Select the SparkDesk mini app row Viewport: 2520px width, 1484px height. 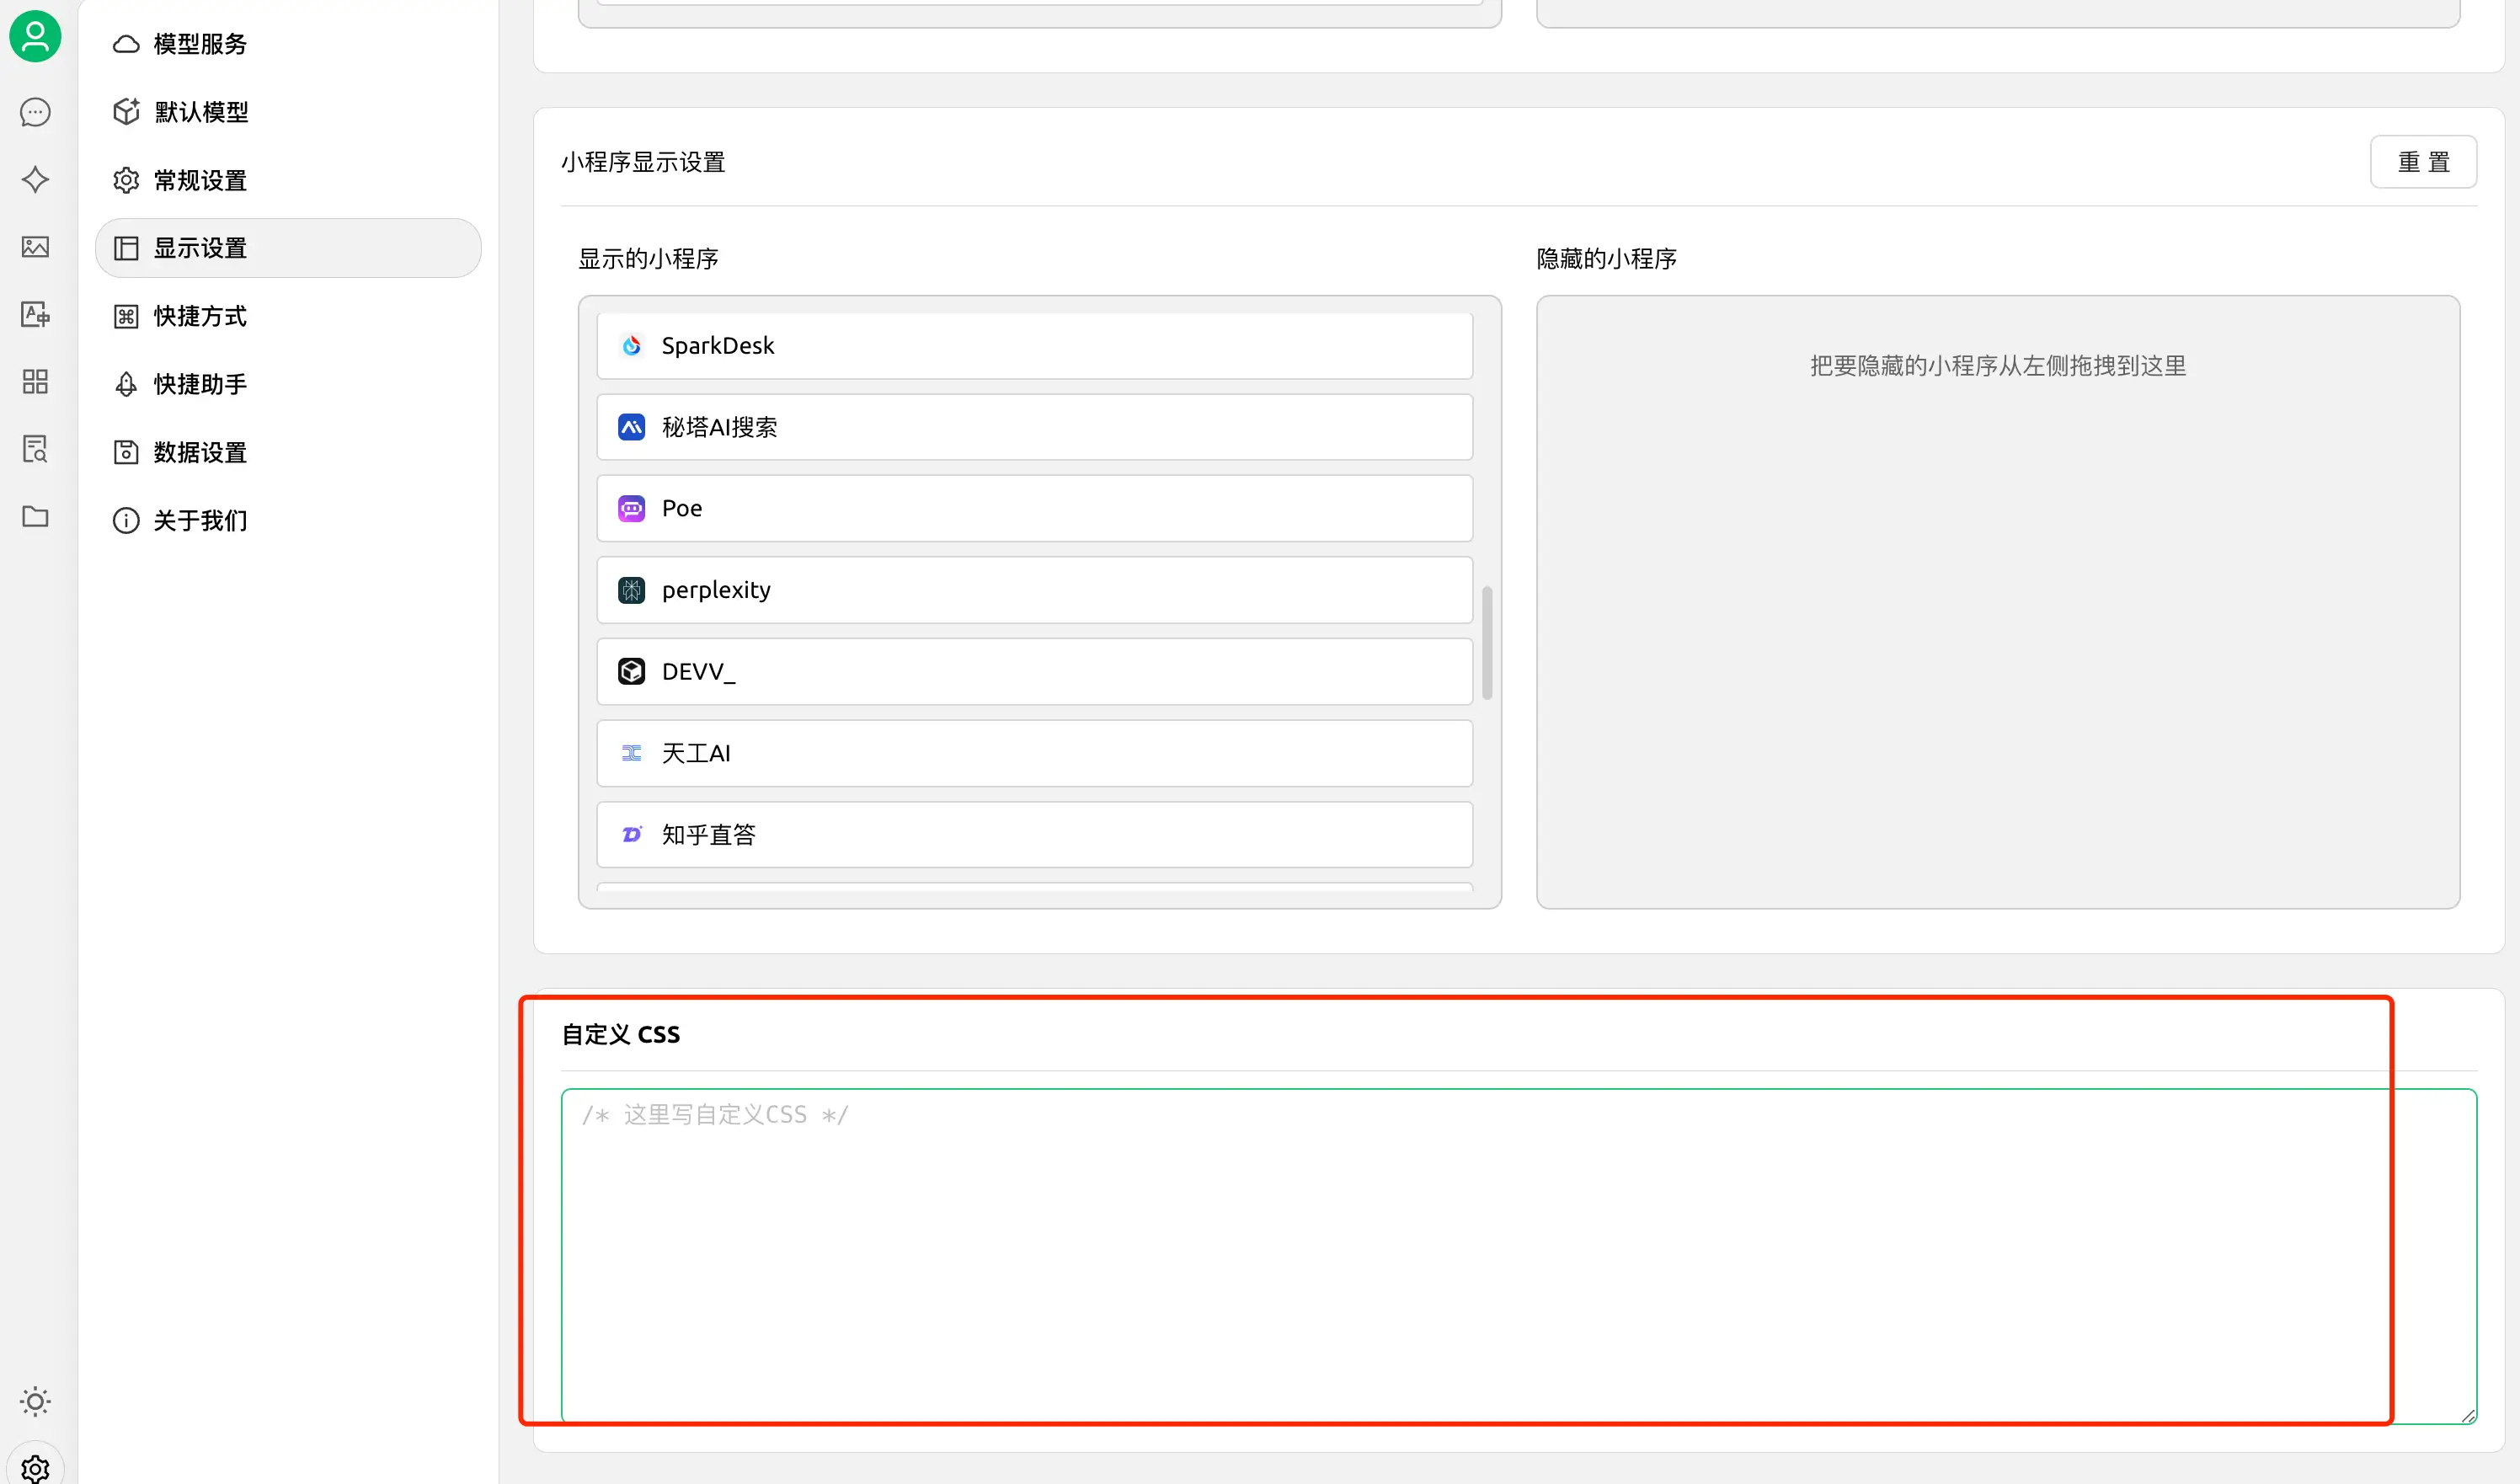coord(1034,345)
